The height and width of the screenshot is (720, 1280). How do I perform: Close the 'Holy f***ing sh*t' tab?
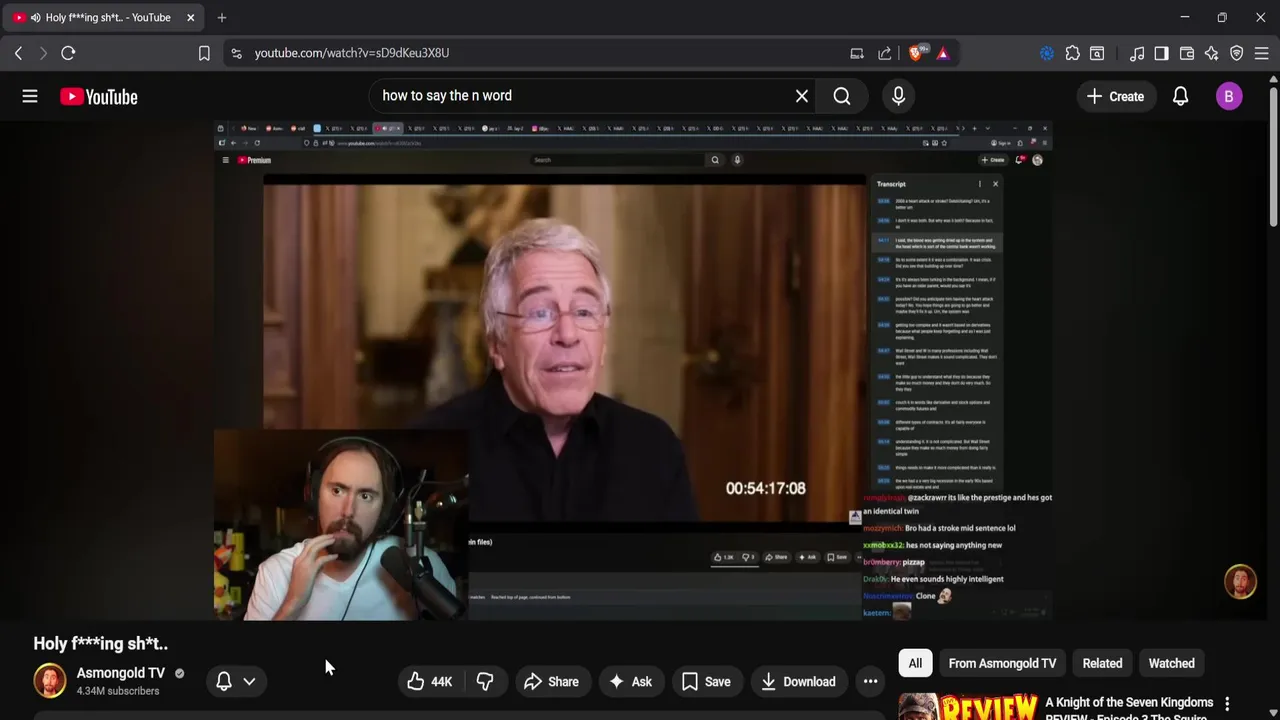[190, 17]
